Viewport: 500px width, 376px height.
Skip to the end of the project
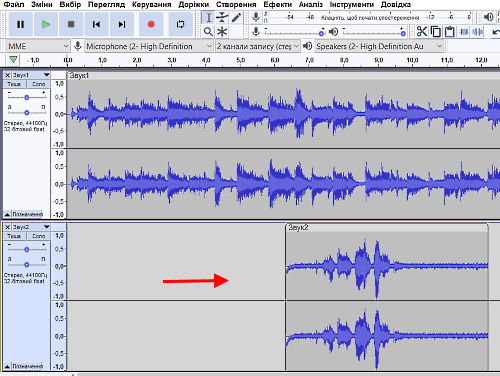[x=122, y=24]
